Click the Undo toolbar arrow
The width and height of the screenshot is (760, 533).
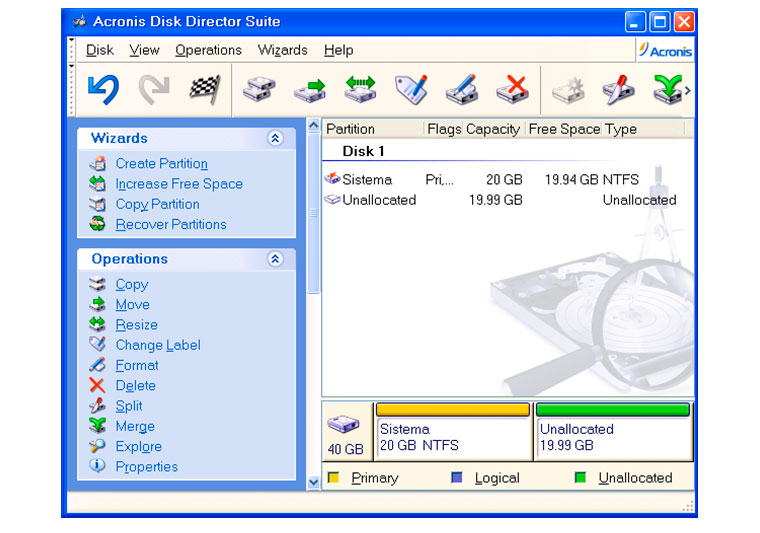click(103, 90)
